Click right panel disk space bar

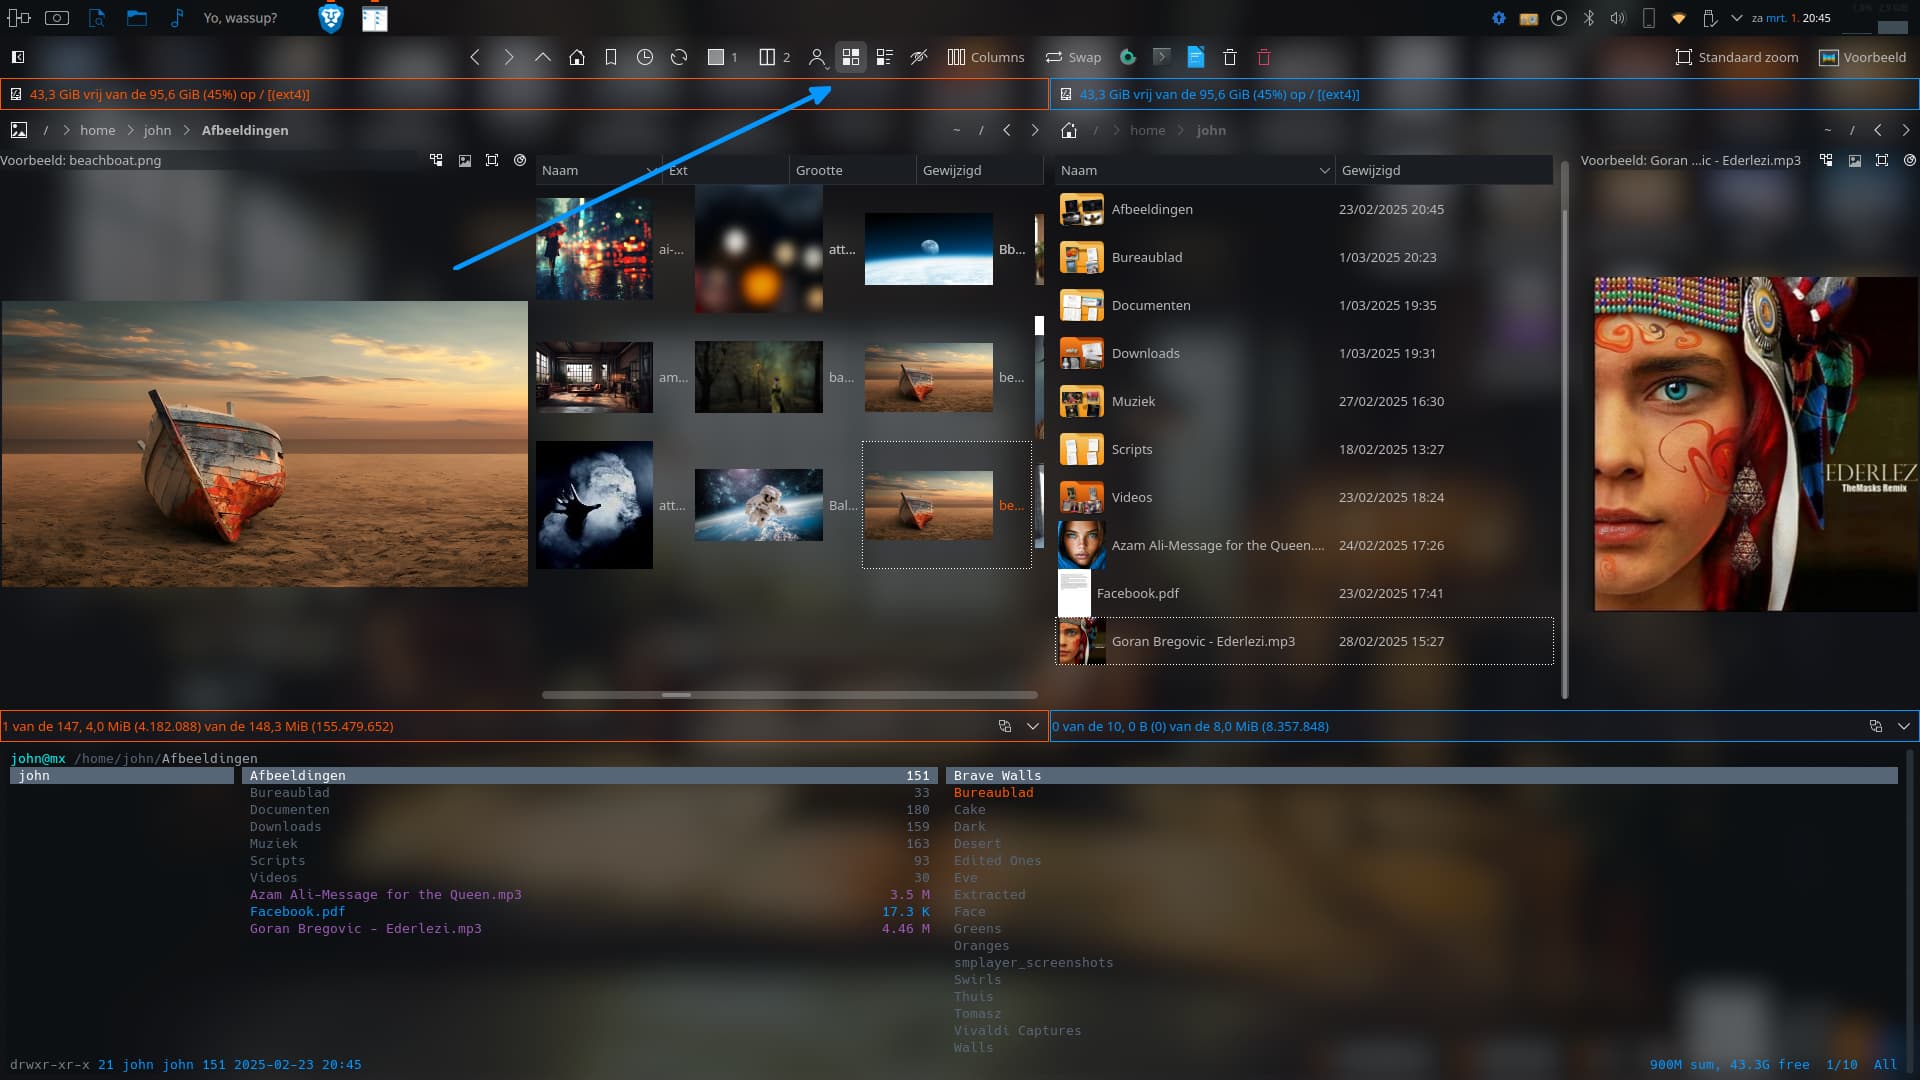click(1485, 94)
